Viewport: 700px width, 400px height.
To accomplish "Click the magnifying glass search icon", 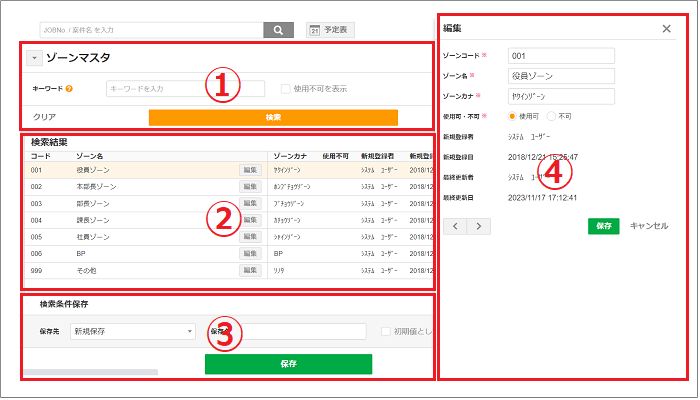I will tap(278, 30).
